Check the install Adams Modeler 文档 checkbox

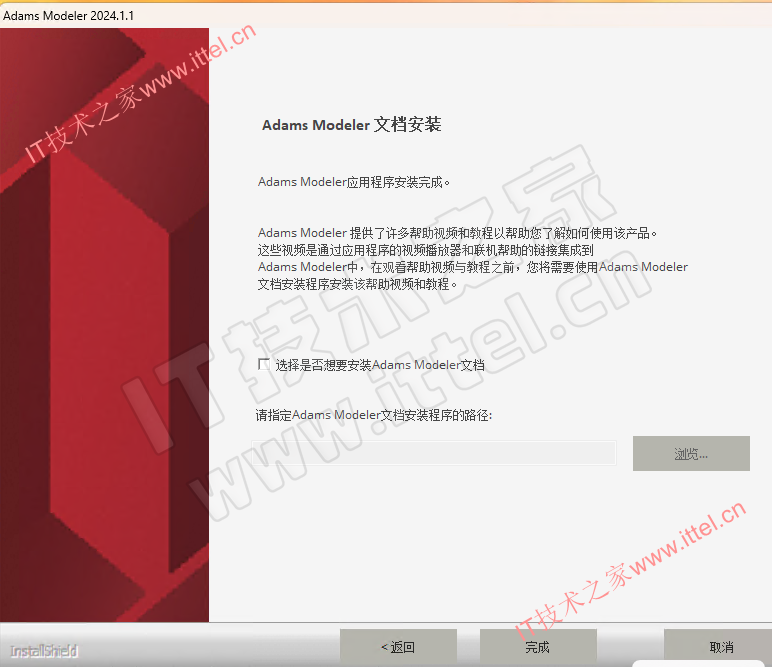click(264, 364)
